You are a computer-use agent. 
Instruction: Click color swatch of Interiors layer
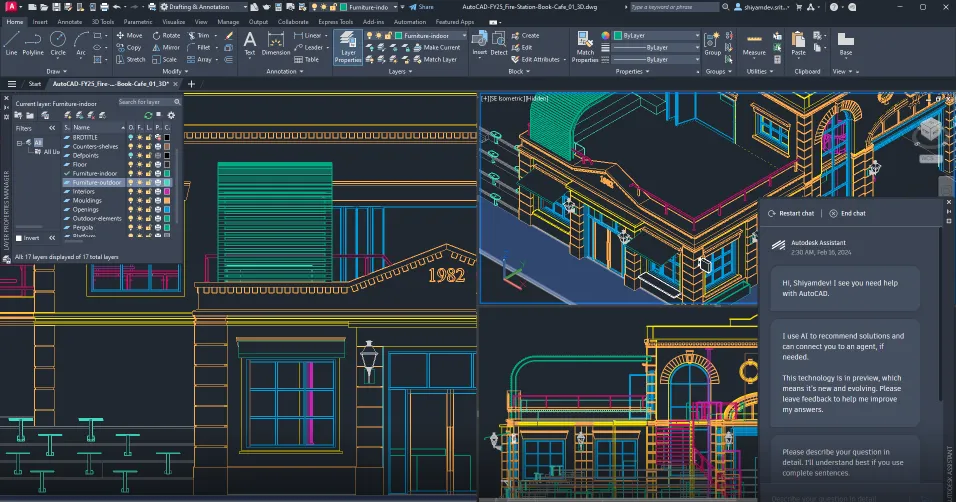(167, 192)
